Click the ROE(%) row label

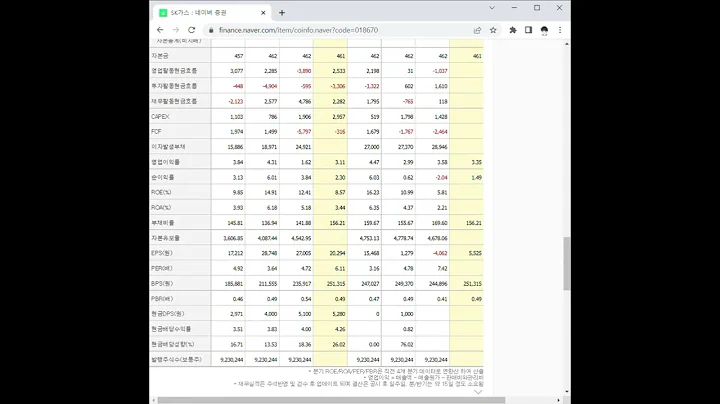[x=161, y=192]
